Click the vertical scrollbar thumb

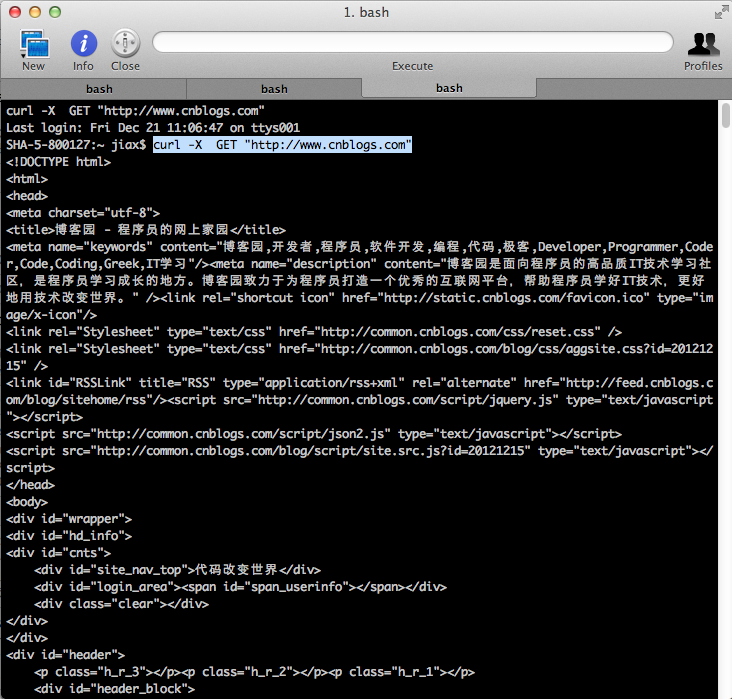pos(725,117)
